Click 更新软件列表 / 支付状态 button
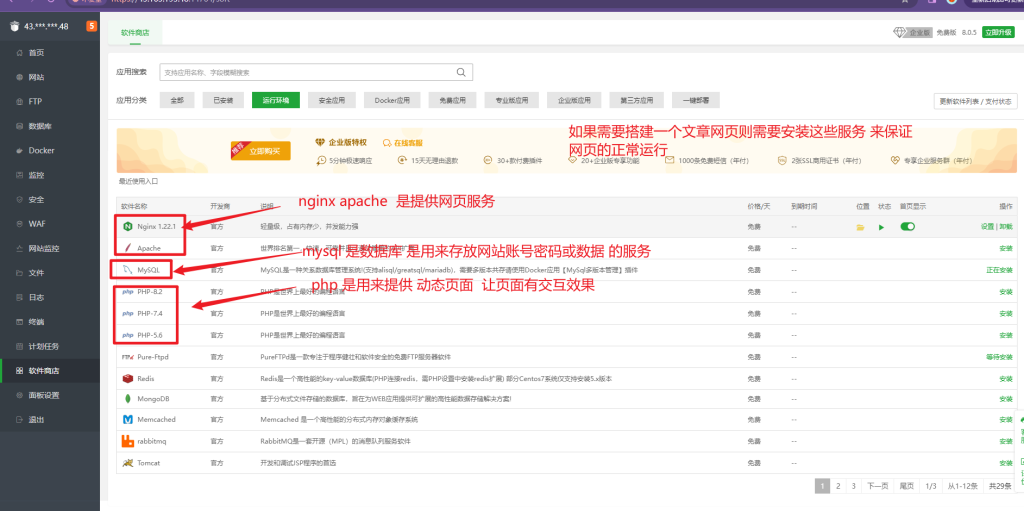The image size is (1024, 511). [x=975, y=101]
